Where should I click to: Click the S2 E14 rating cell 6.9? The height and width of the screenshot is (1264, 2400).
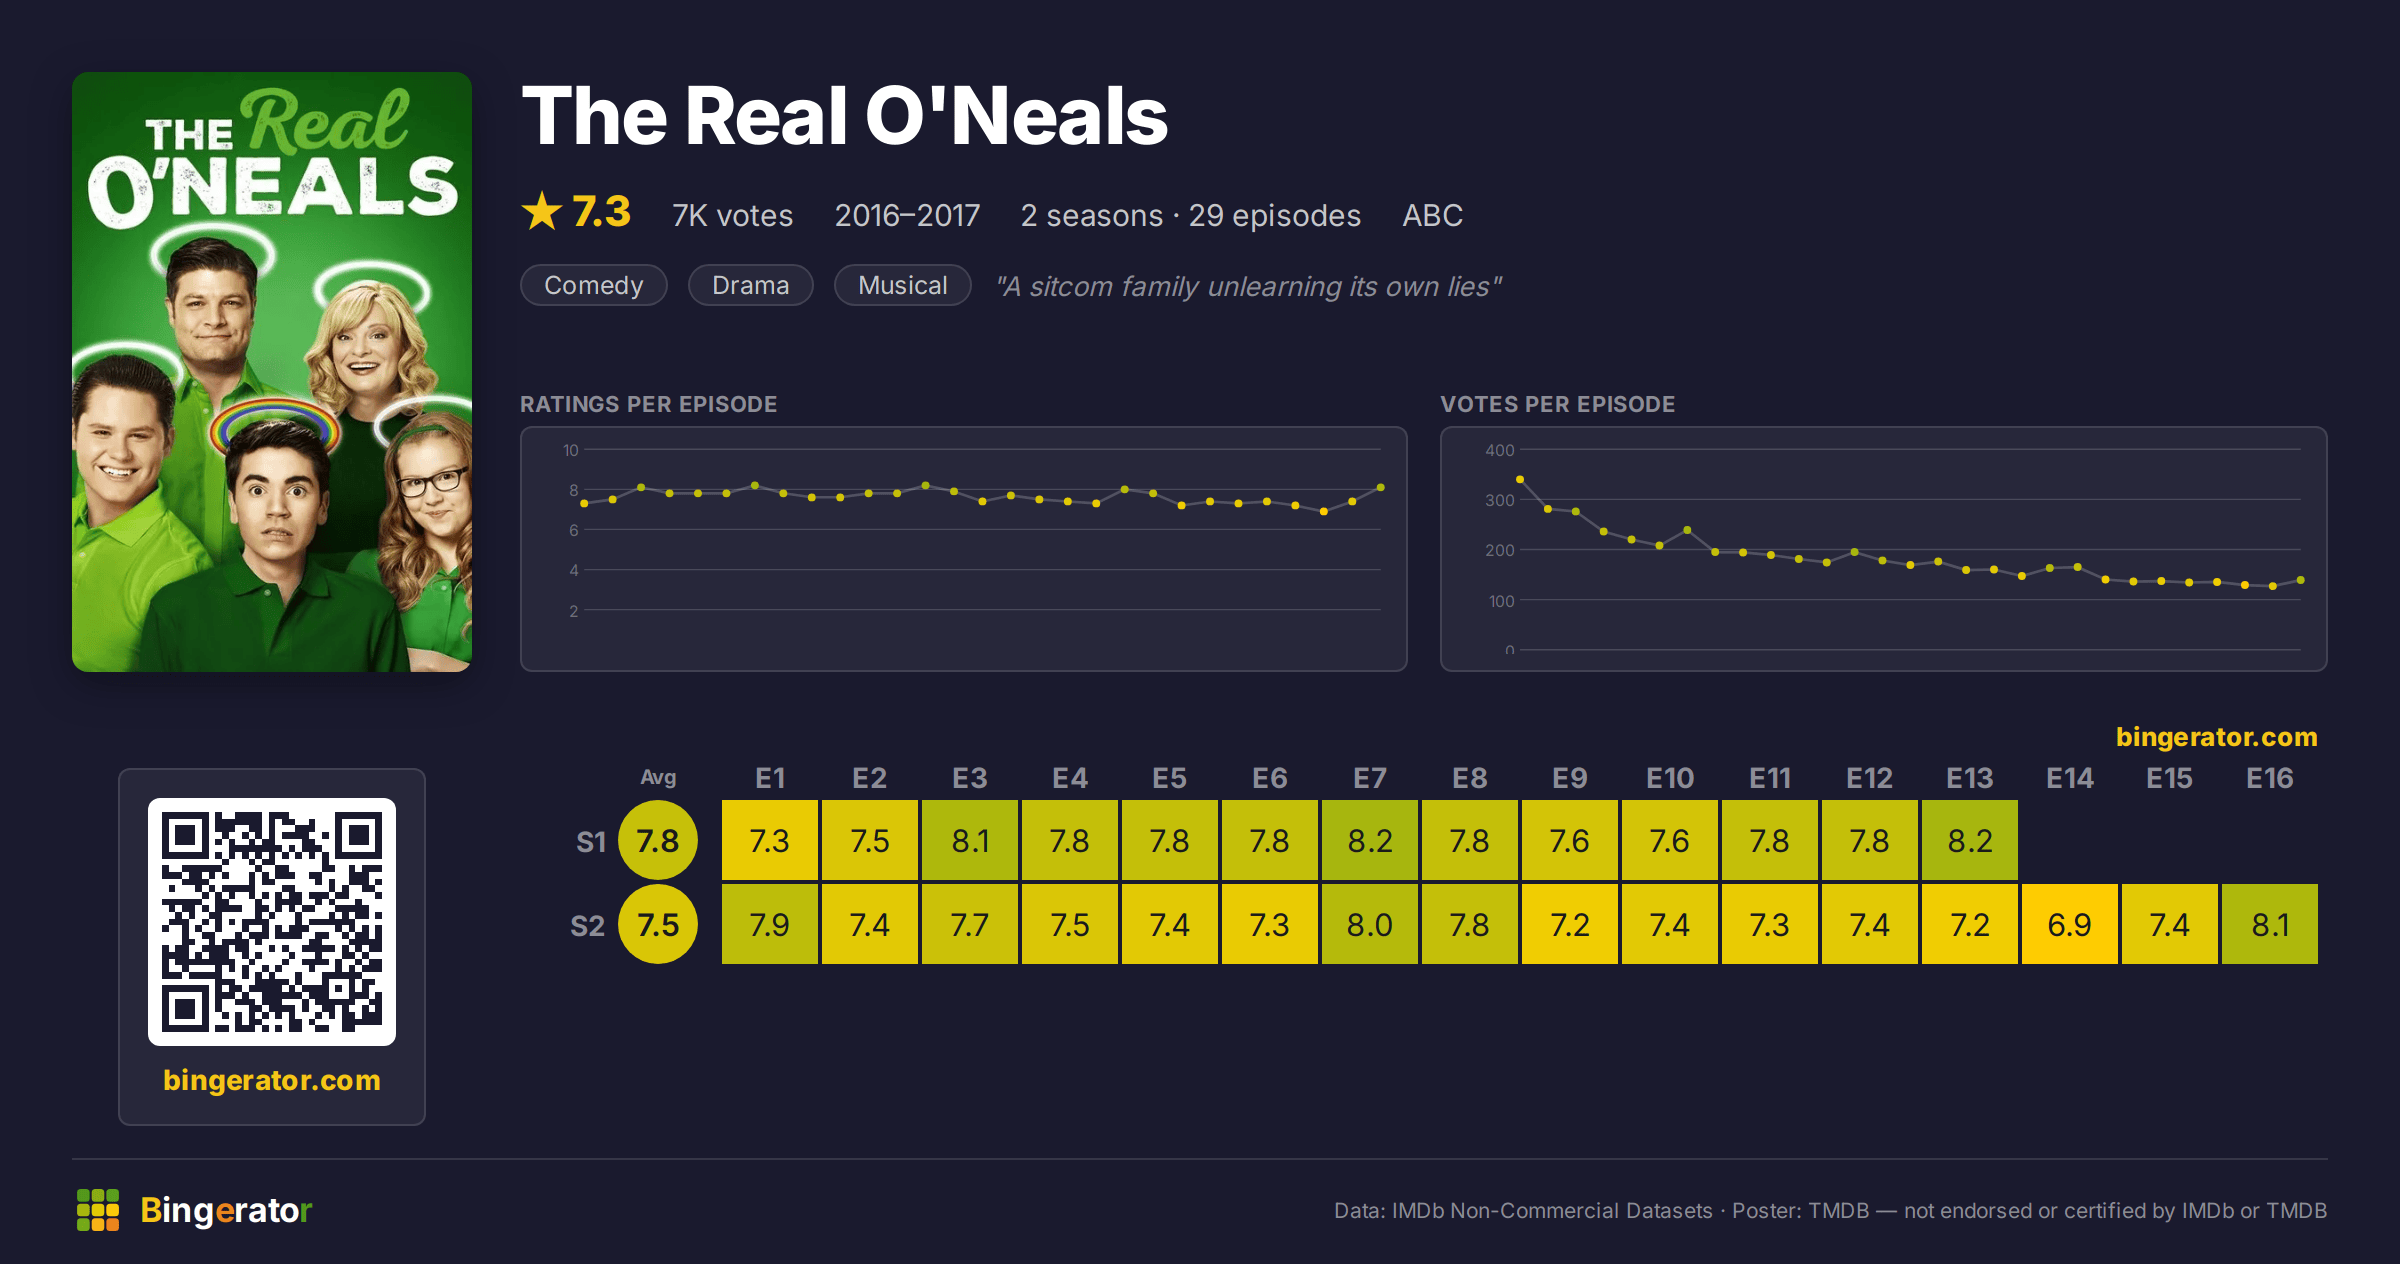point(2070,924)
